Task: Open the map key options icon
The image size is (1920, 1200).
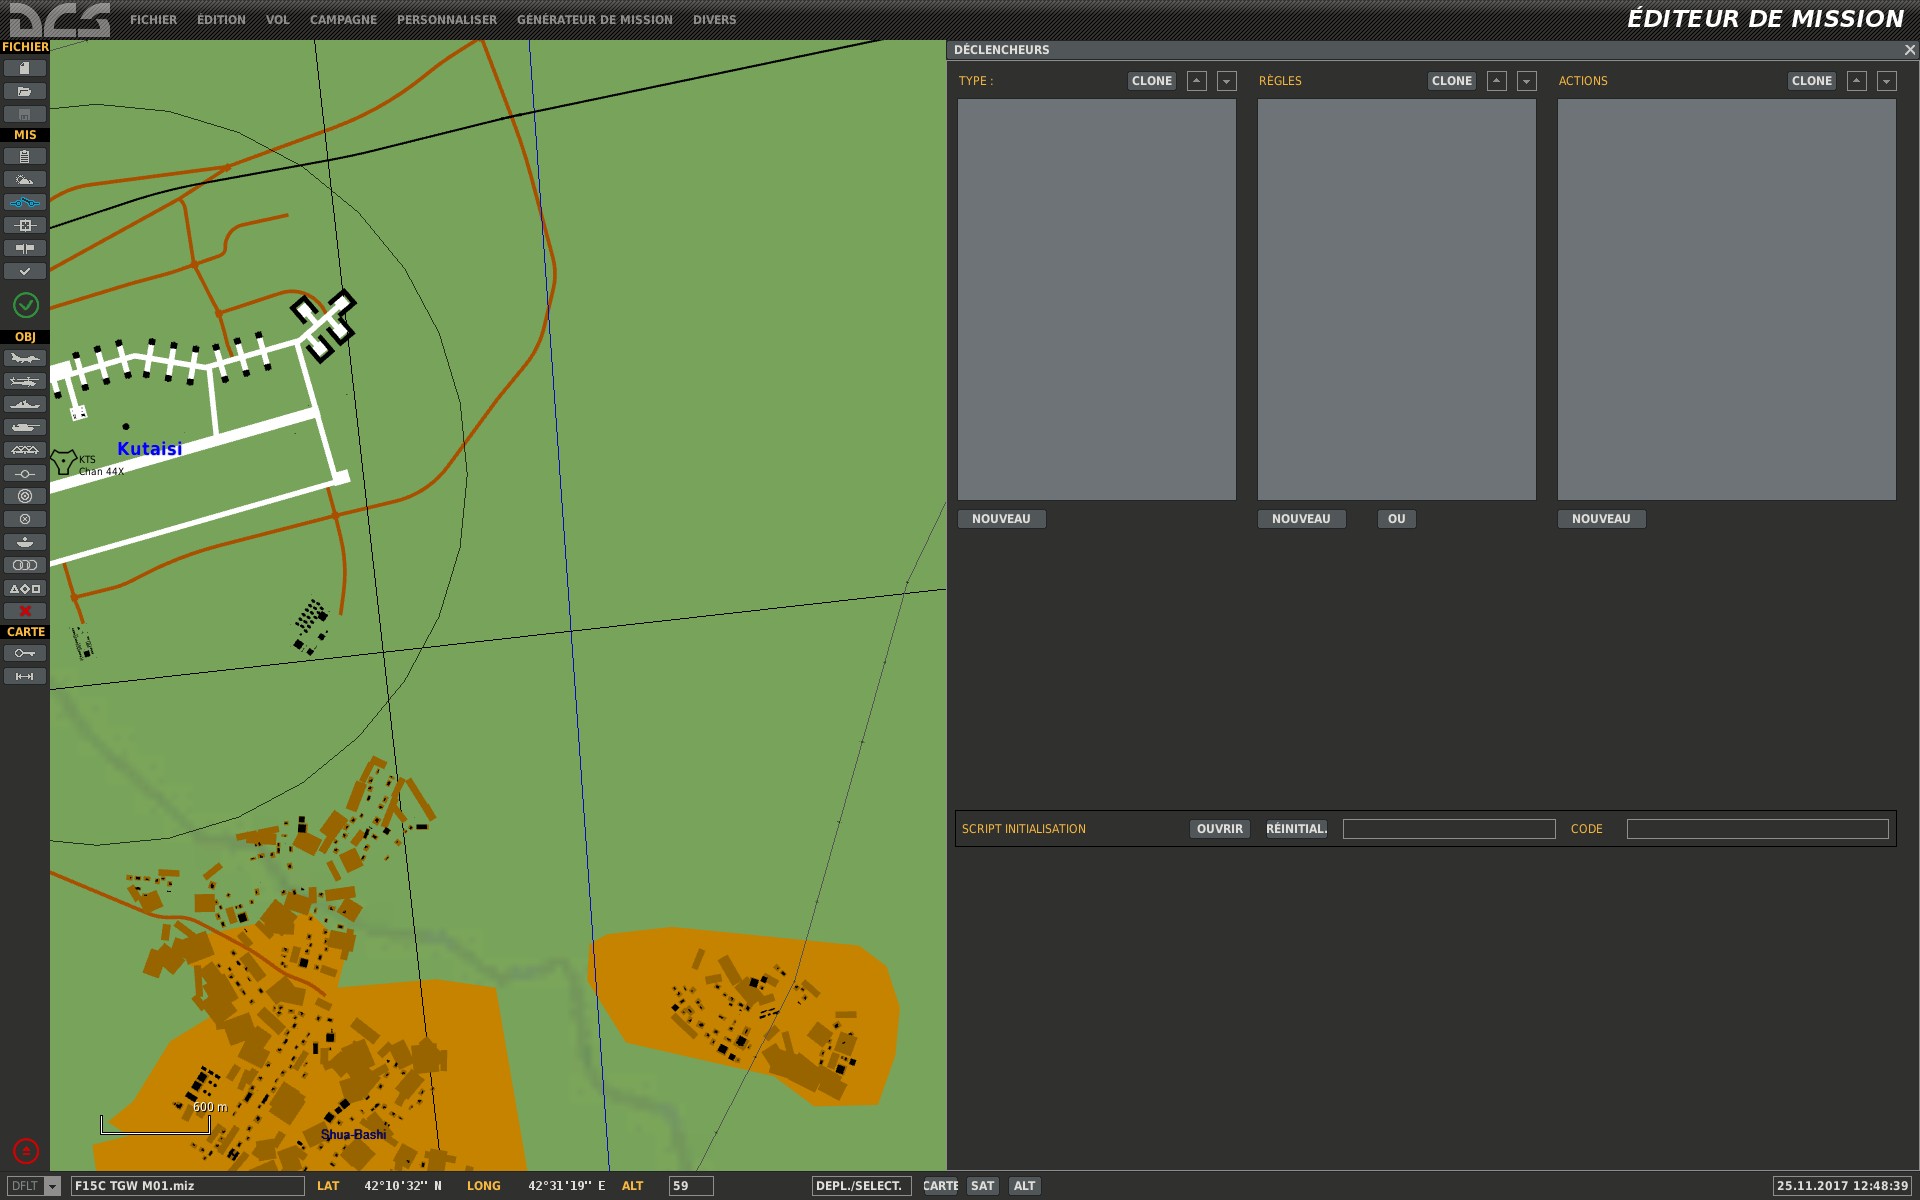Action: click(25, 653)
